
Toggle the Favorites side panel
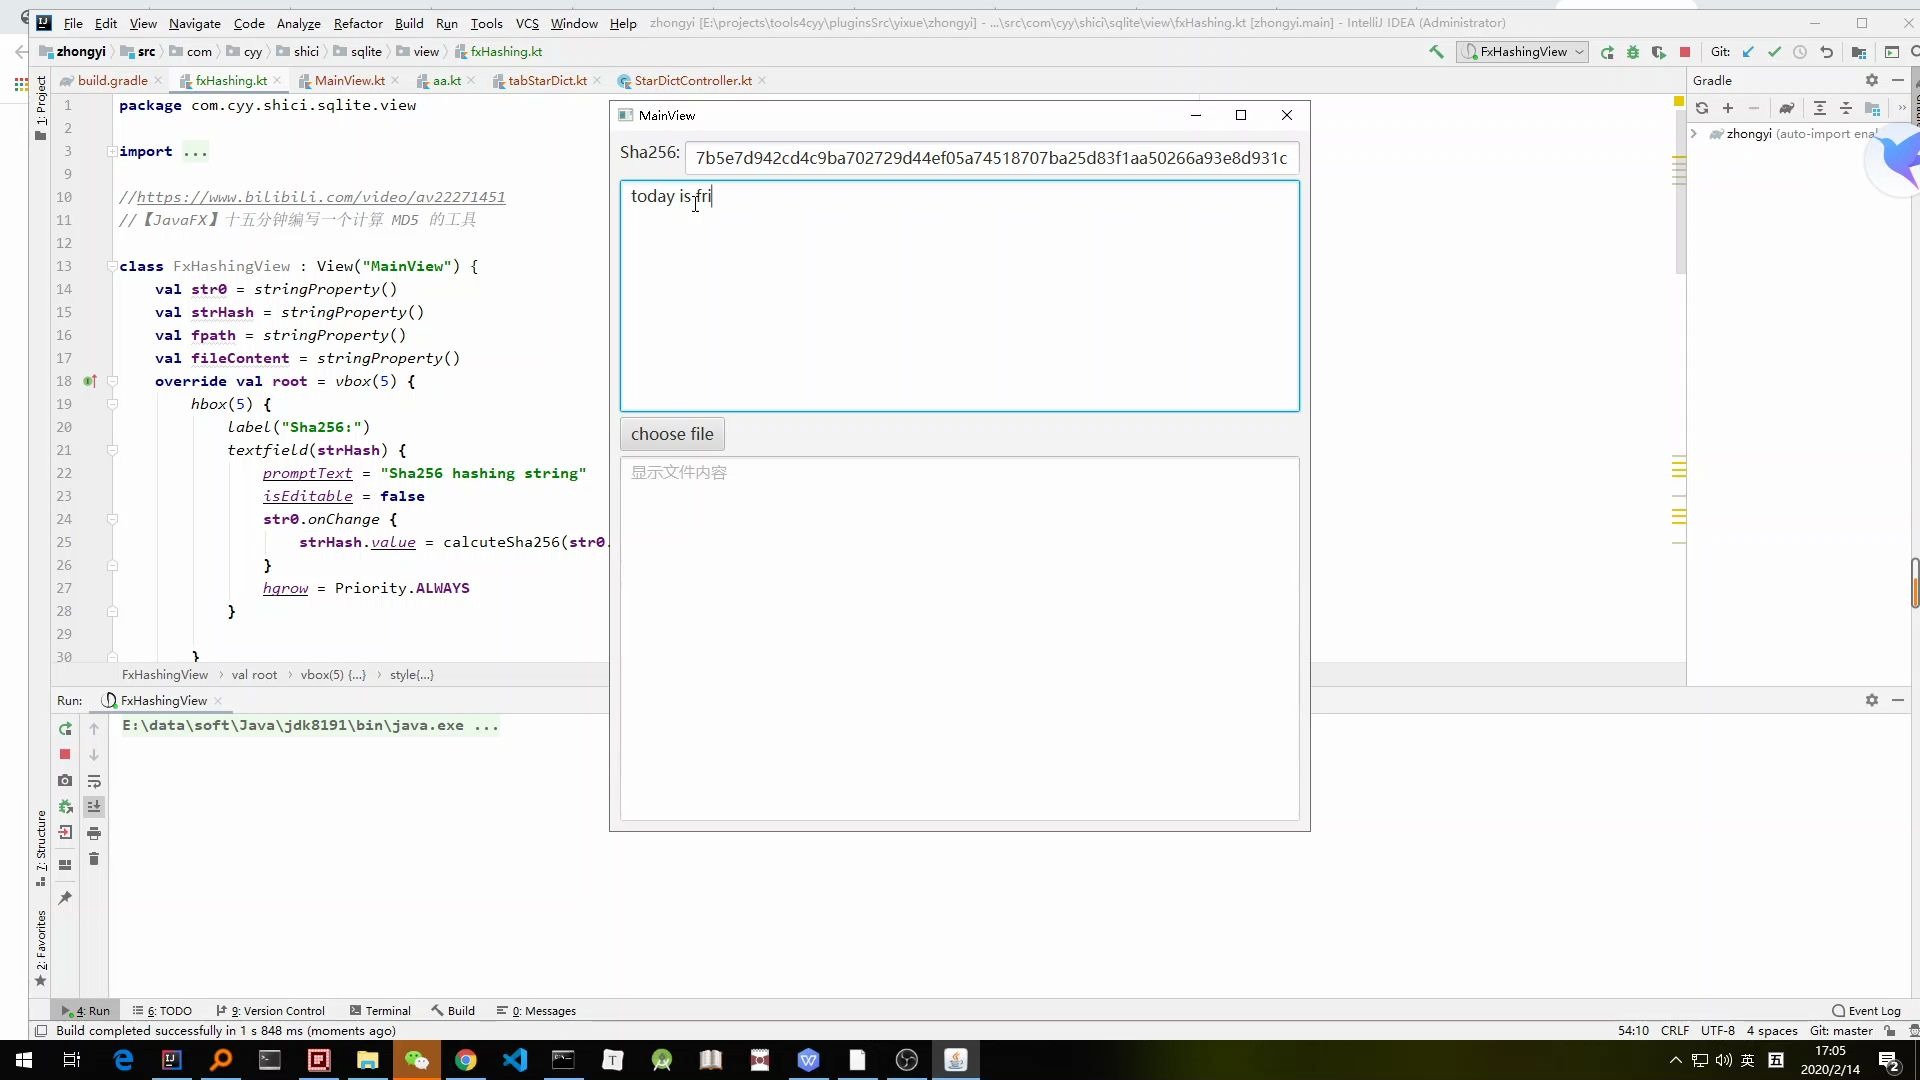(41, 948)
